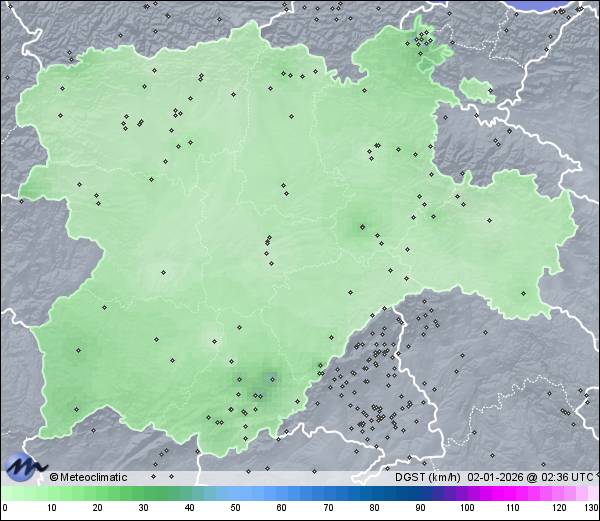Click the dark navy legend color near 80
Screen dimensions: 600x521
coord(374,493)
